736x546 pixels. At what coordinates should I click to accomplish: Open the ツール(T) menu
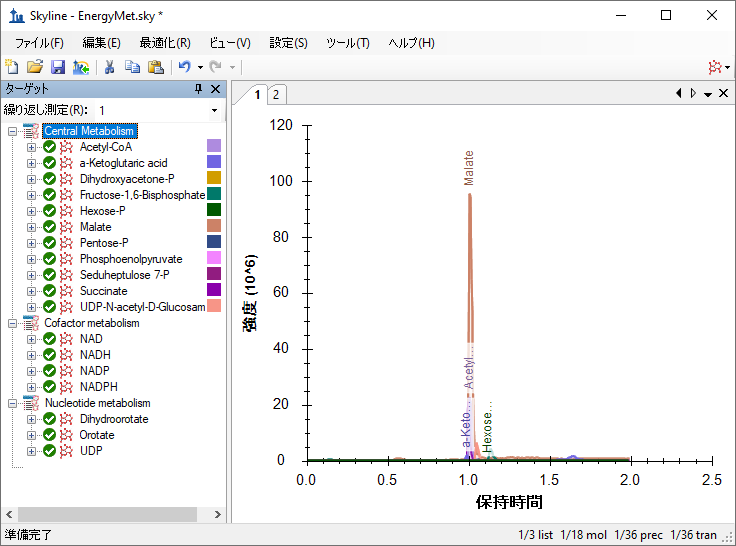pyautogui.click(x=348, y=43)
